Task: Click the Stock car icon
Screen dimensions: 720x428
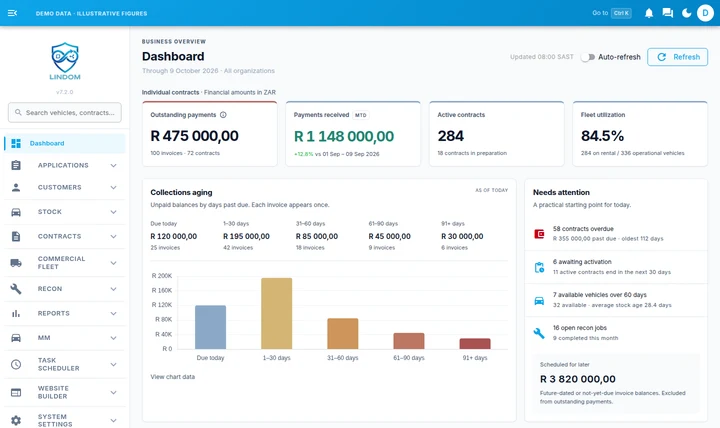Action: click(x=16, y=212)
